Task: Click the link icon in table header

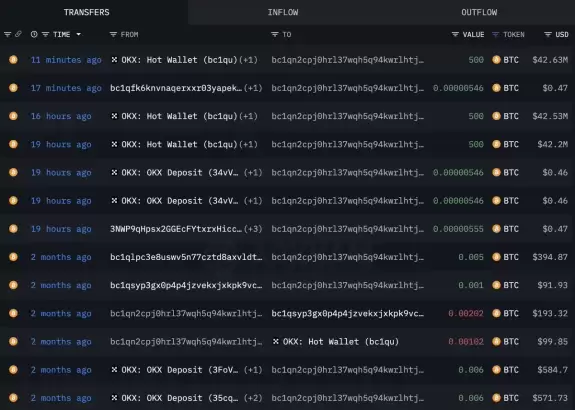Action: click(x=18, y=34)
